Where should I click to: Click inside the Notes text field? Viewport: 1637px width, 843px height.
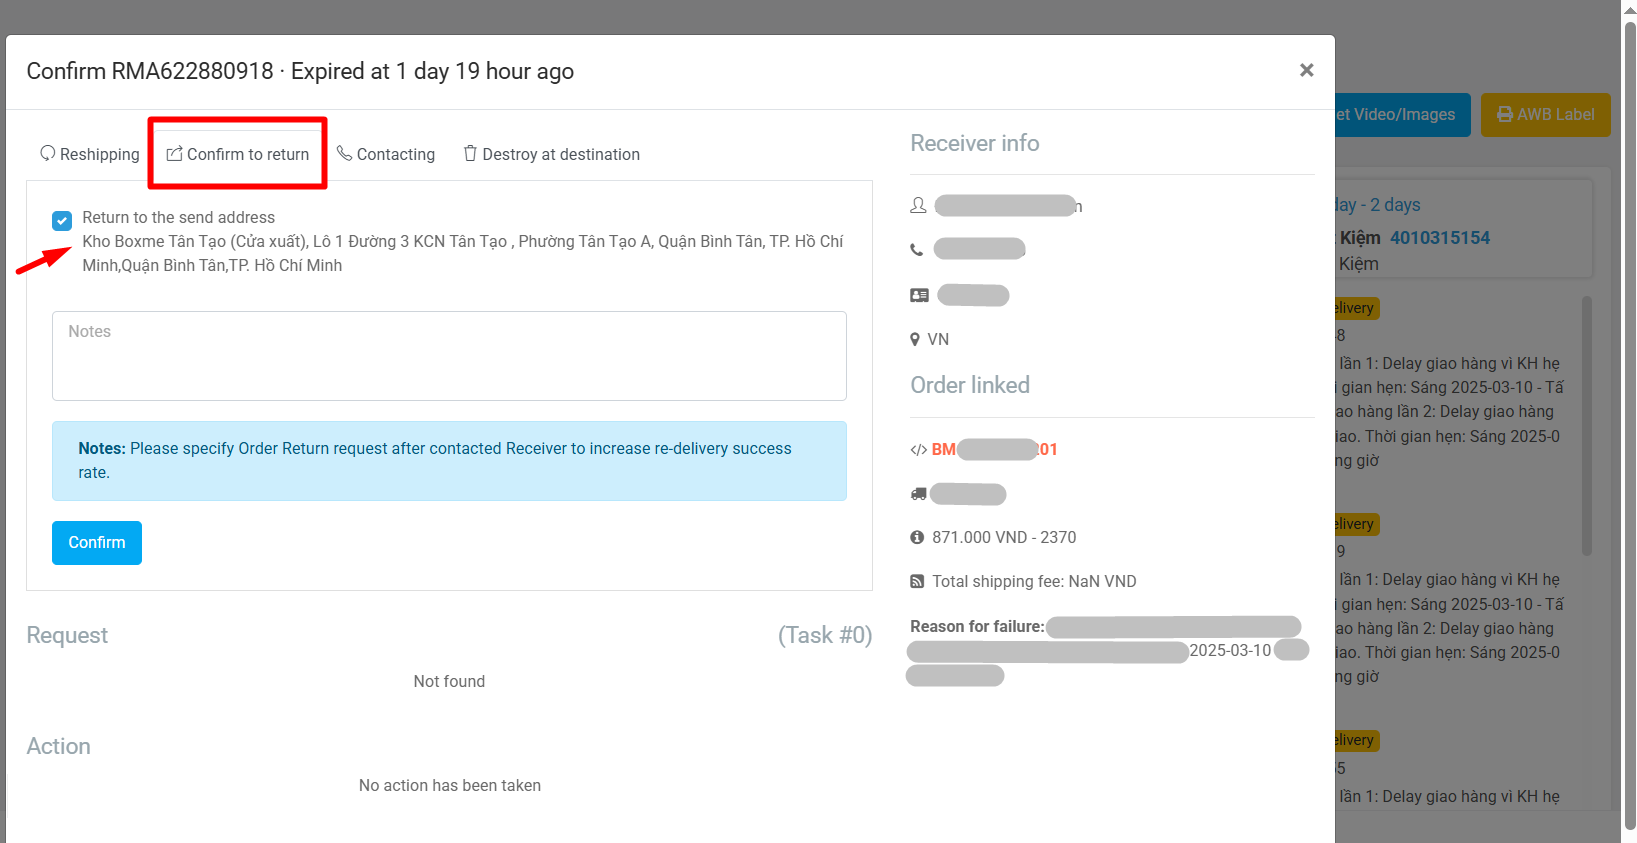click(x=449, y=356)
